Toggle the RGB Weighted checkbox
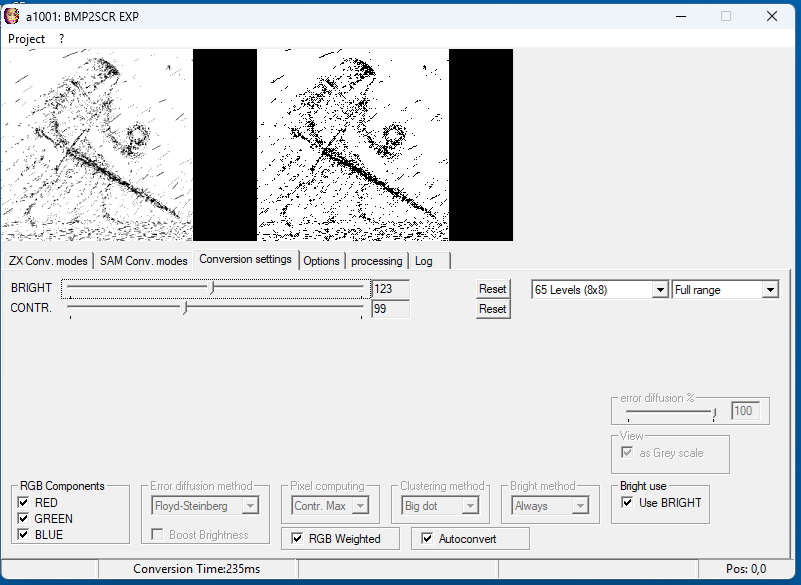 coord(297,539)
